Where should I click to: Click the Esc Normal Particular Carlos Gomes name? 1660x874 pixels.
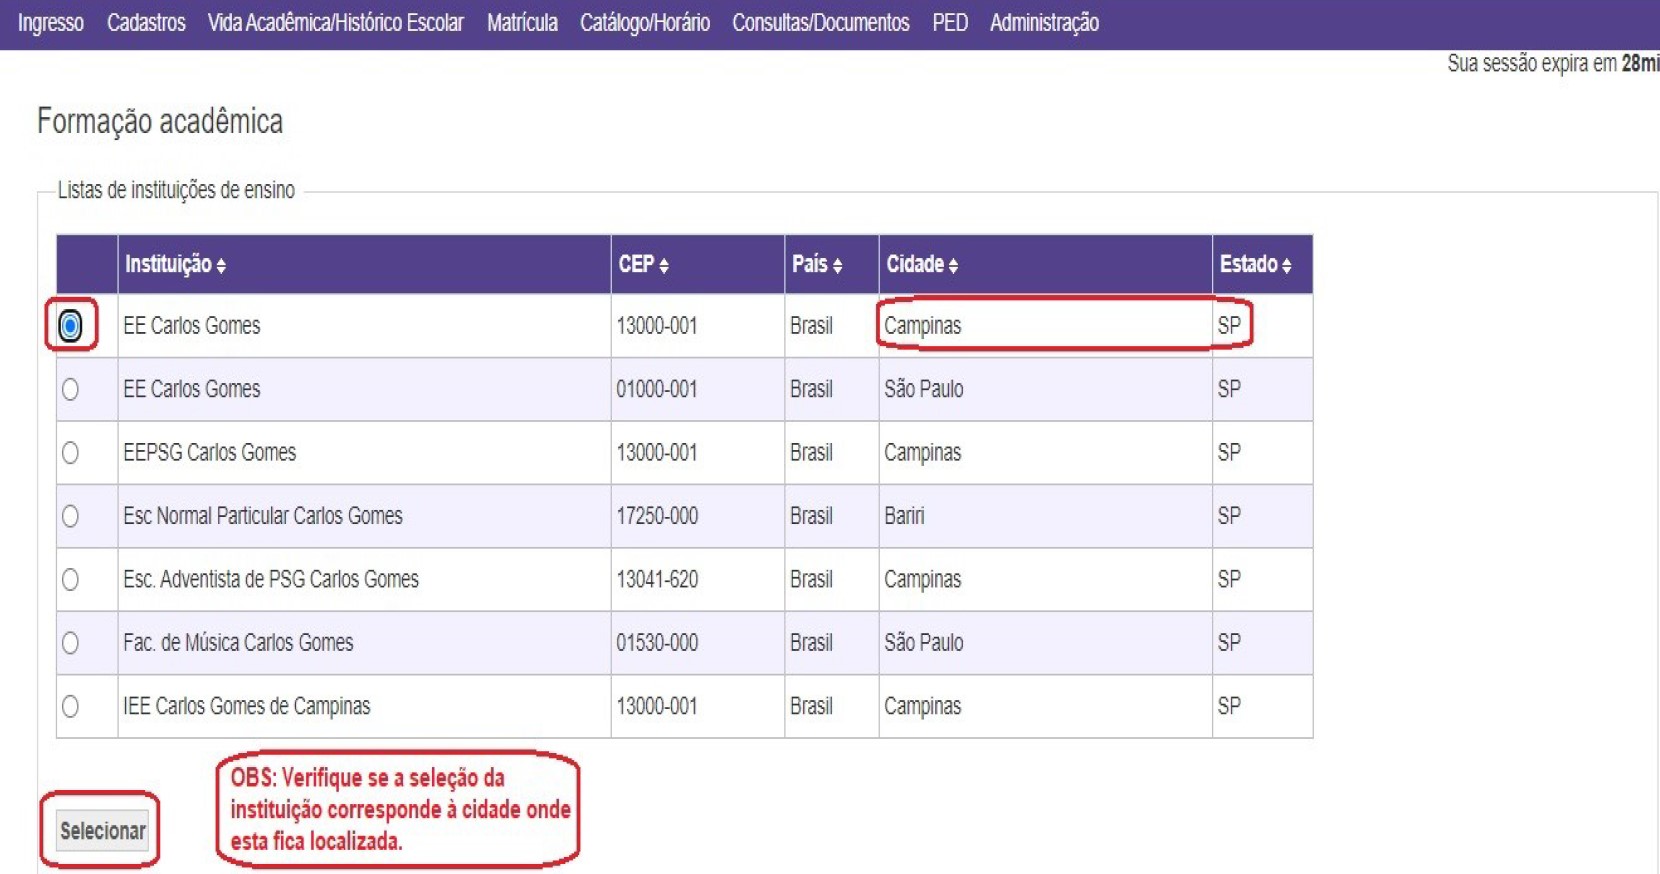(x=263, y=516)
